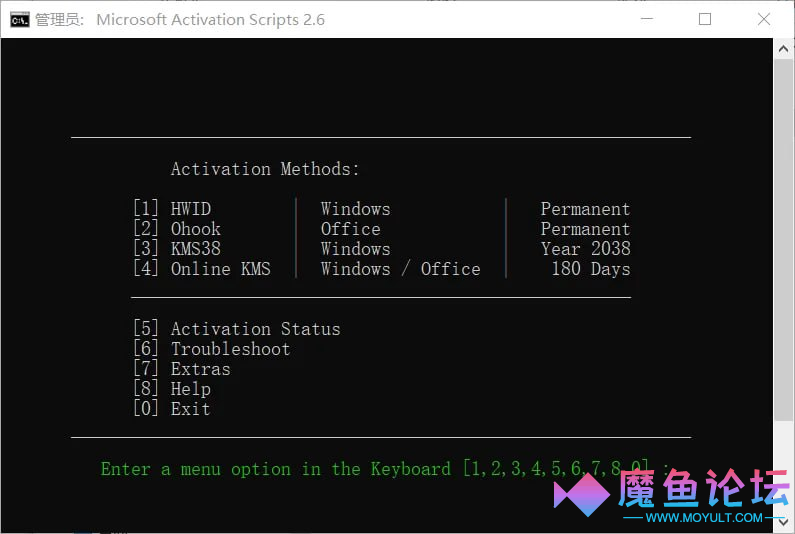Click the scrollbar up arrow
This screenshot has width=795, height=534.
783,49
